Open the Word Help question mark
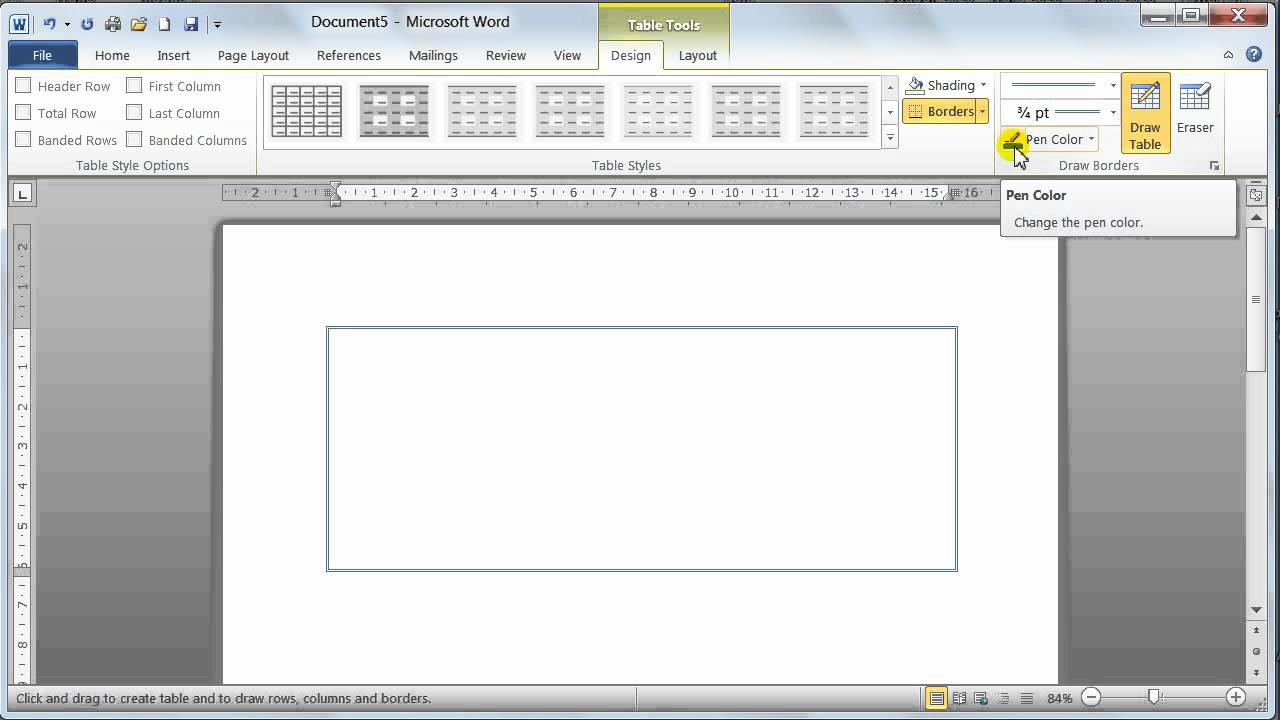 [1255, 55]
